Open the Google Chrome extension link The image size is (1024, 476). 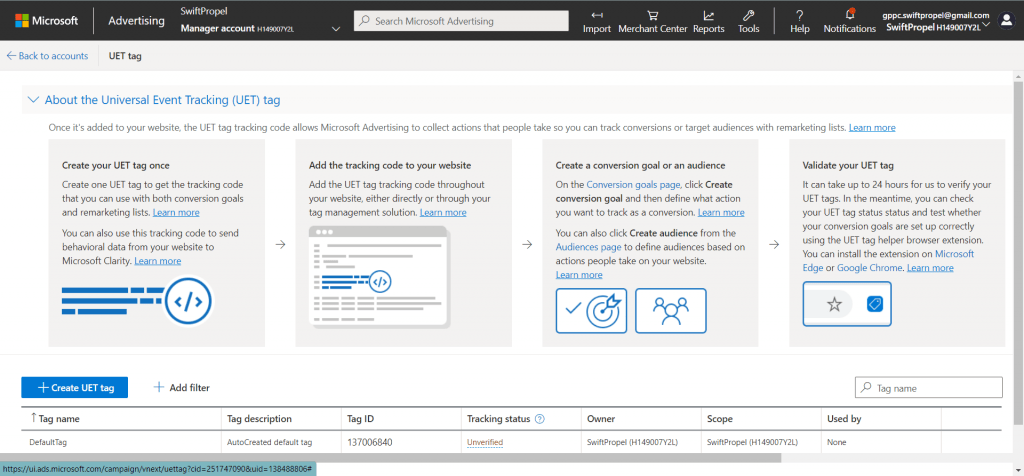coord(870,268)
